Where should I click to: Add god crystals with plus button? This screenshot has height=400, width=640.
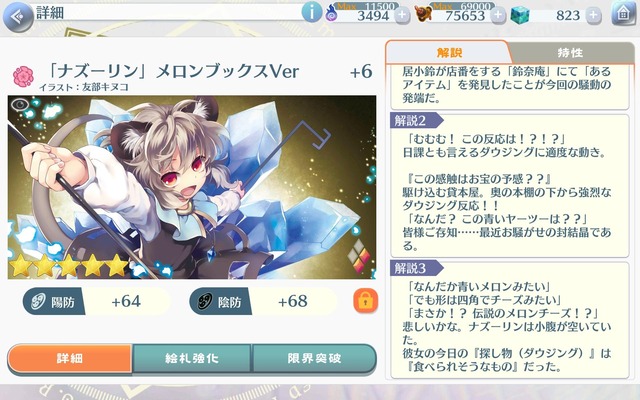point(593,16)
